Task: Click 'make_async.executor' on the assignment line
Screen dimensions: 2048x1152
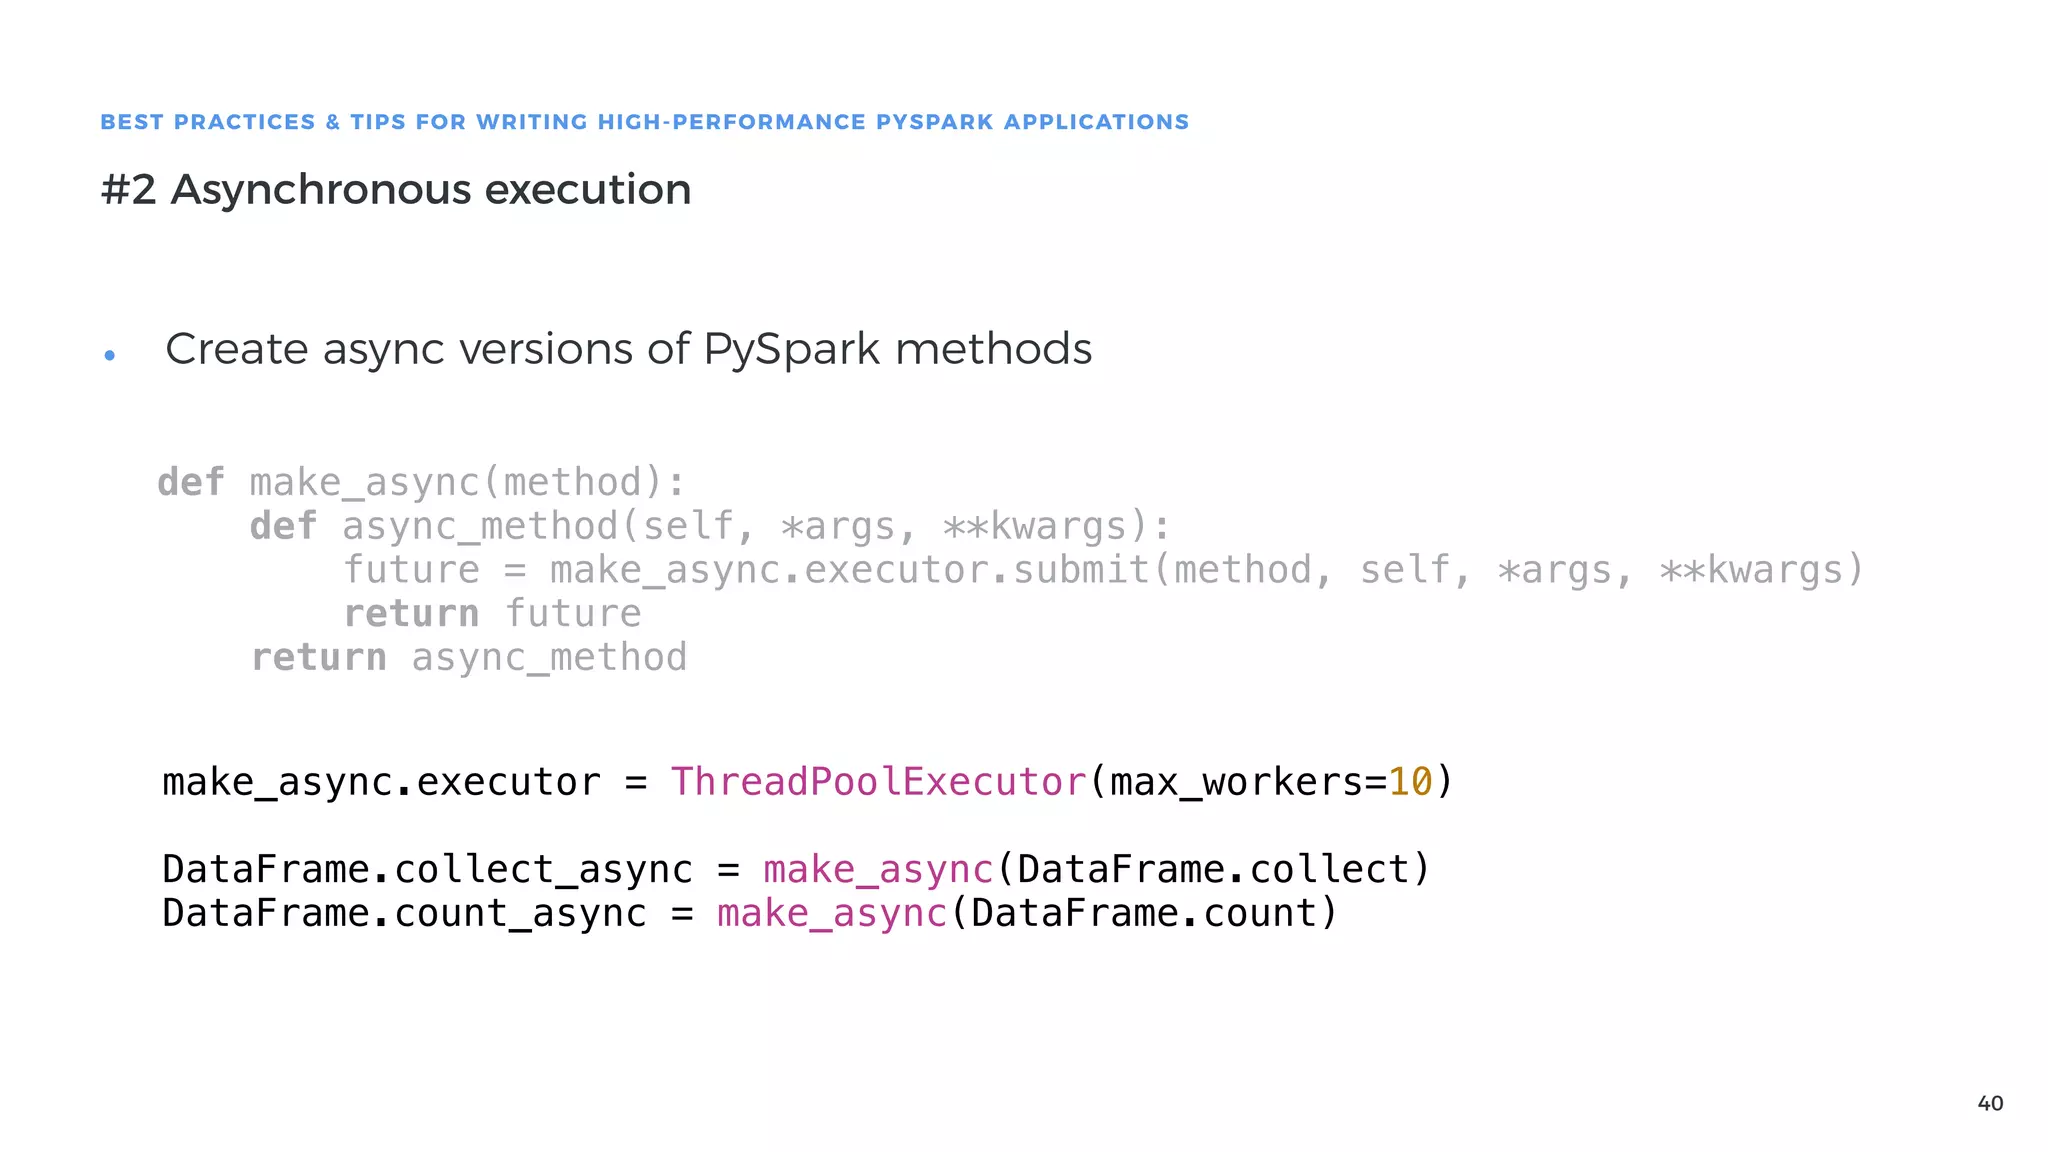Action: [381, 781]
